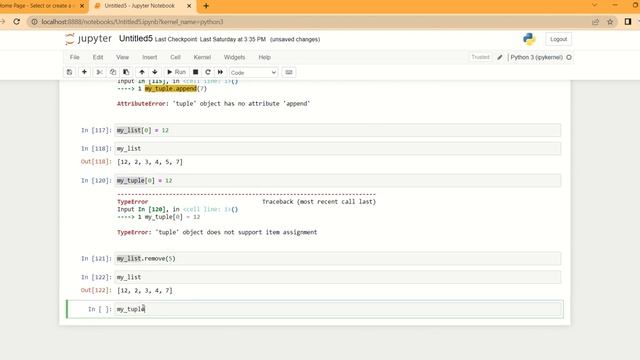This screenshot has width=640, height=360.
Task: Click the prompt label In [121]:
Action: pos(96,258)
